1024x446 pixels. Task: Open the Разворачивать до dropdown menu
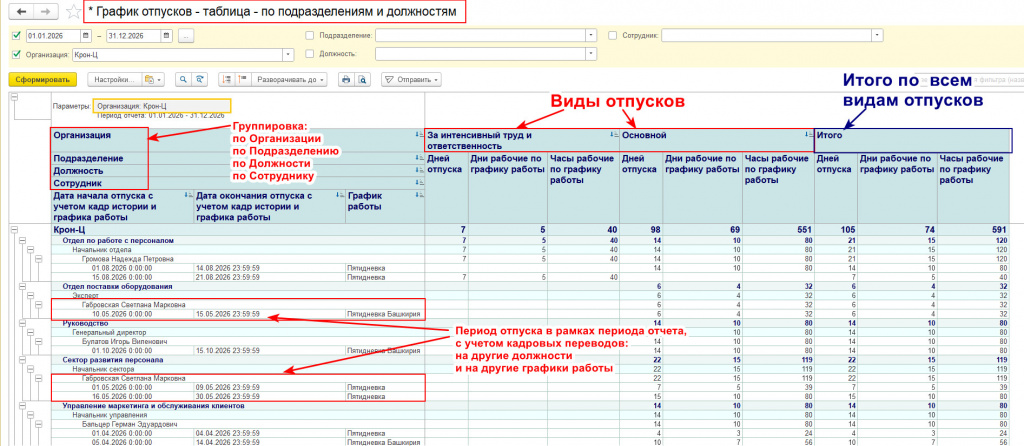click(x=291, y=80)
